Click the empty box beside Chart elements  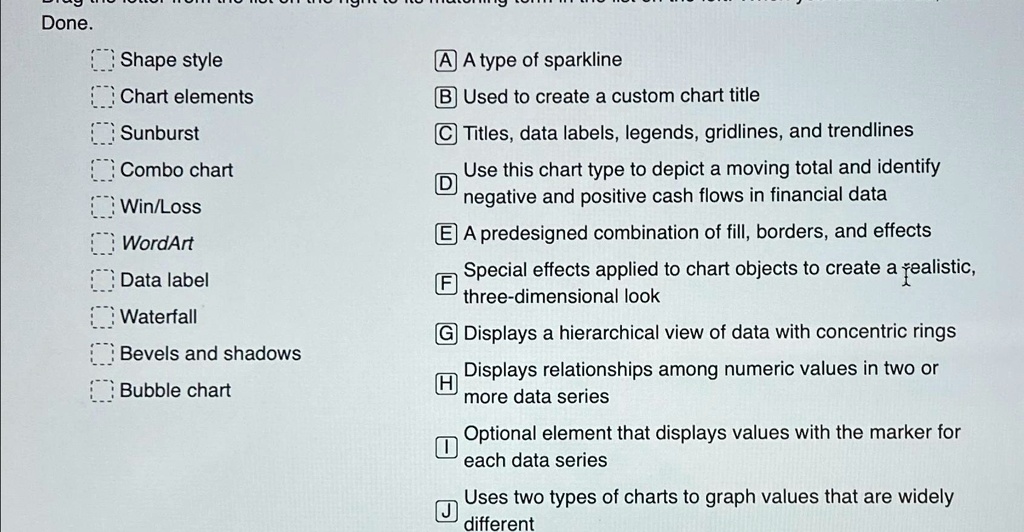[x=102, y=97]
